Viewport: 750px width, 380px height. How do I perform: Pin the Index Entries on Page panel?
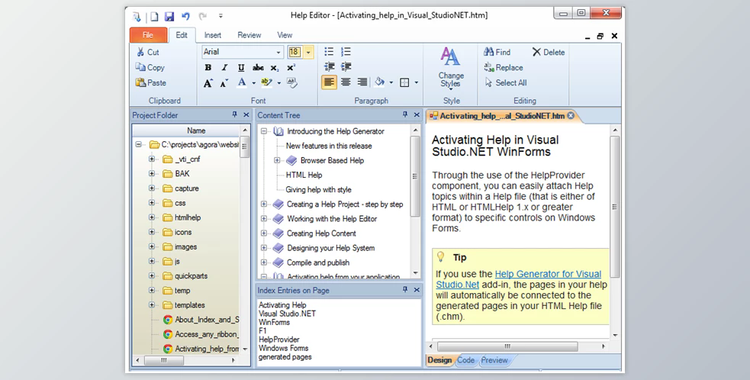pos(405,290)
